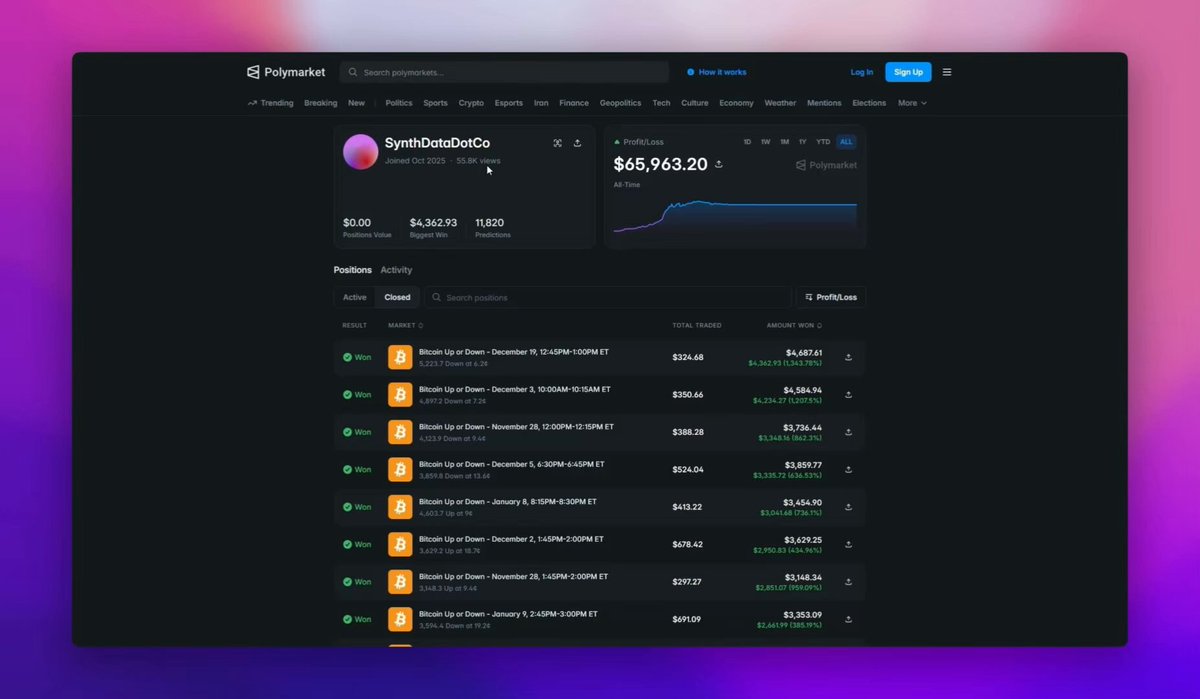The height and width of the screenshot is (699, 1200).
Task: Share the December 3 position row
Action: tap(849, 394)
